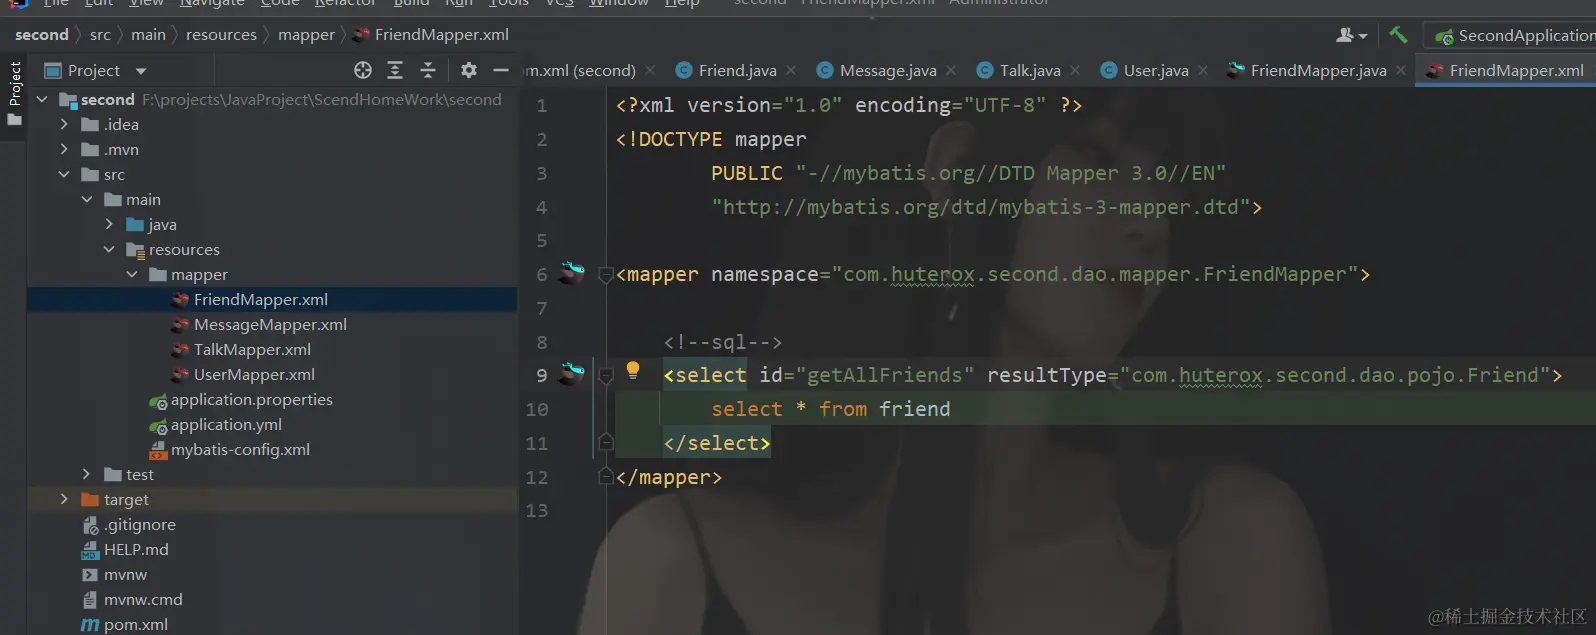Click 'src' in the navigation breadcrumb
This screenshot has width=1596, height=635.
100,34
